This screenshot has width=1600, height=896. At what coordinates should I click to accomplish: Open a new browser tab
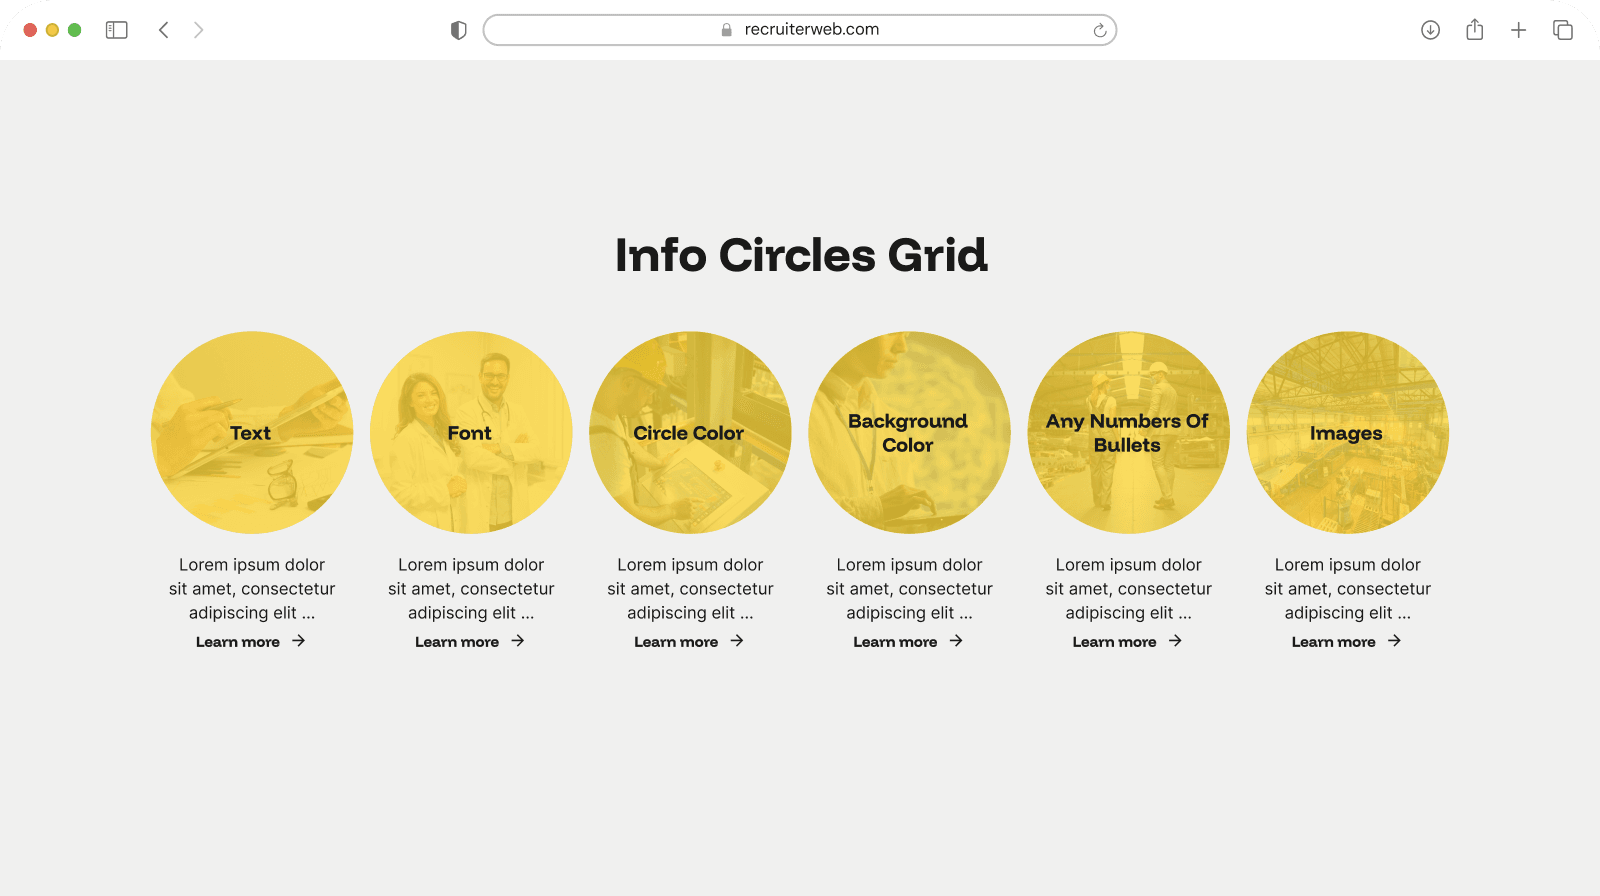pyautogui.click(x=1518, y=30)
